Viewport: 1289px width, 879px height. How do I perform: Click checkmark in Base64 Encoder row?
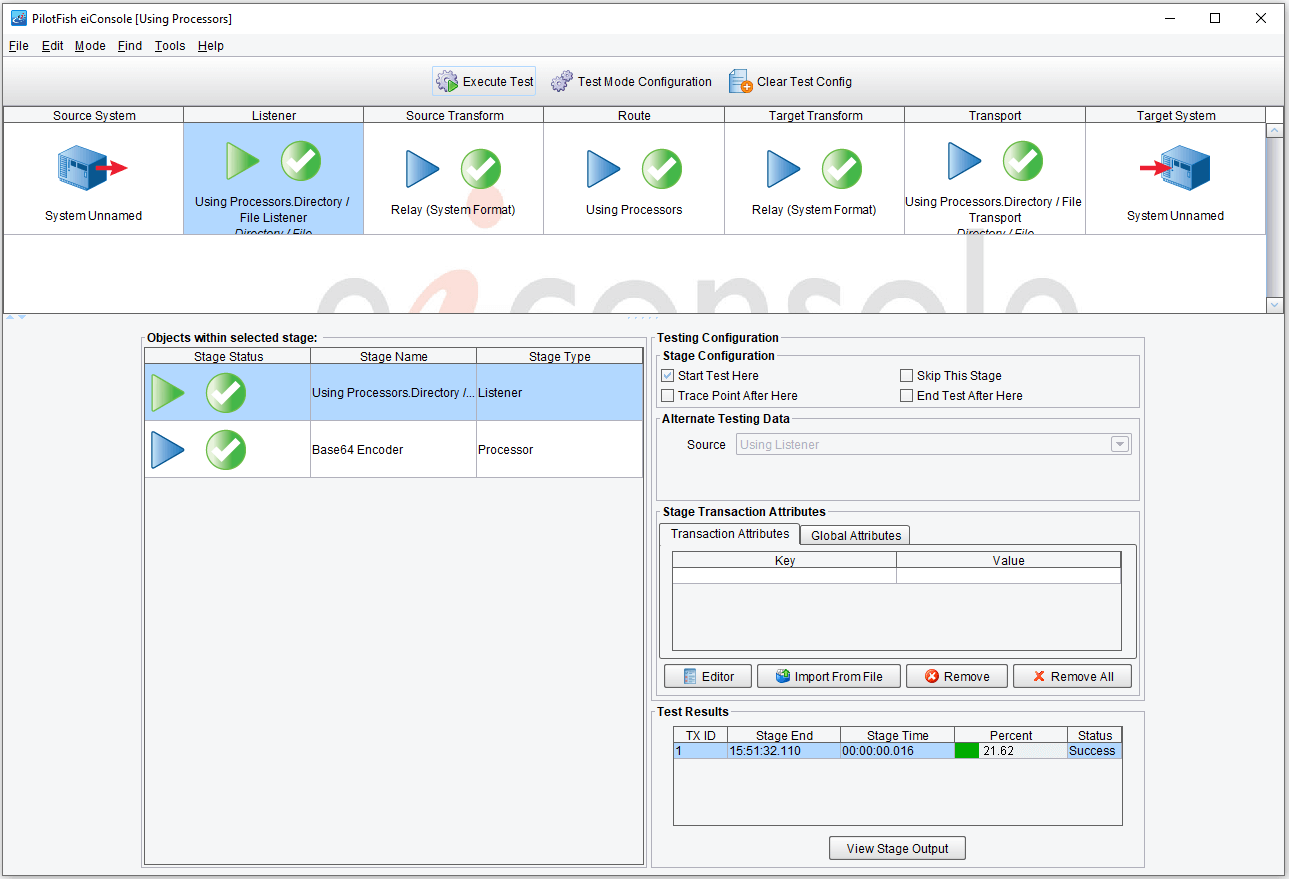[x=226, y=450]
